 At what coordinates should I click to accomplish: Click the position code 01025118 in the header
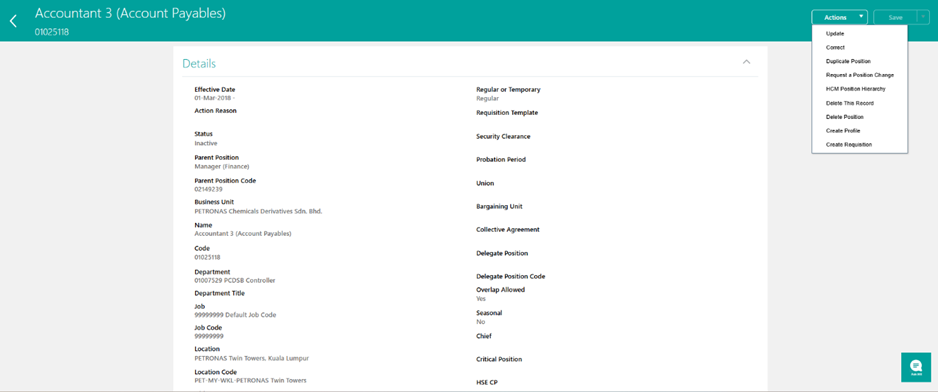[51, 32]
